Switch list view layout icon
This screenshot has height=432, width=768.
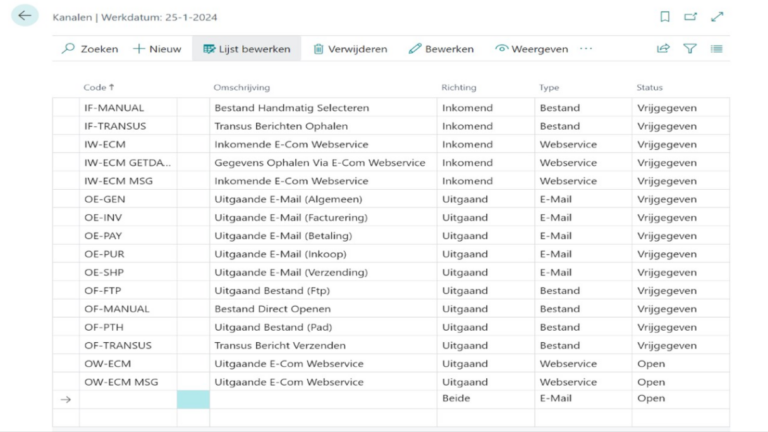[717, 48]
